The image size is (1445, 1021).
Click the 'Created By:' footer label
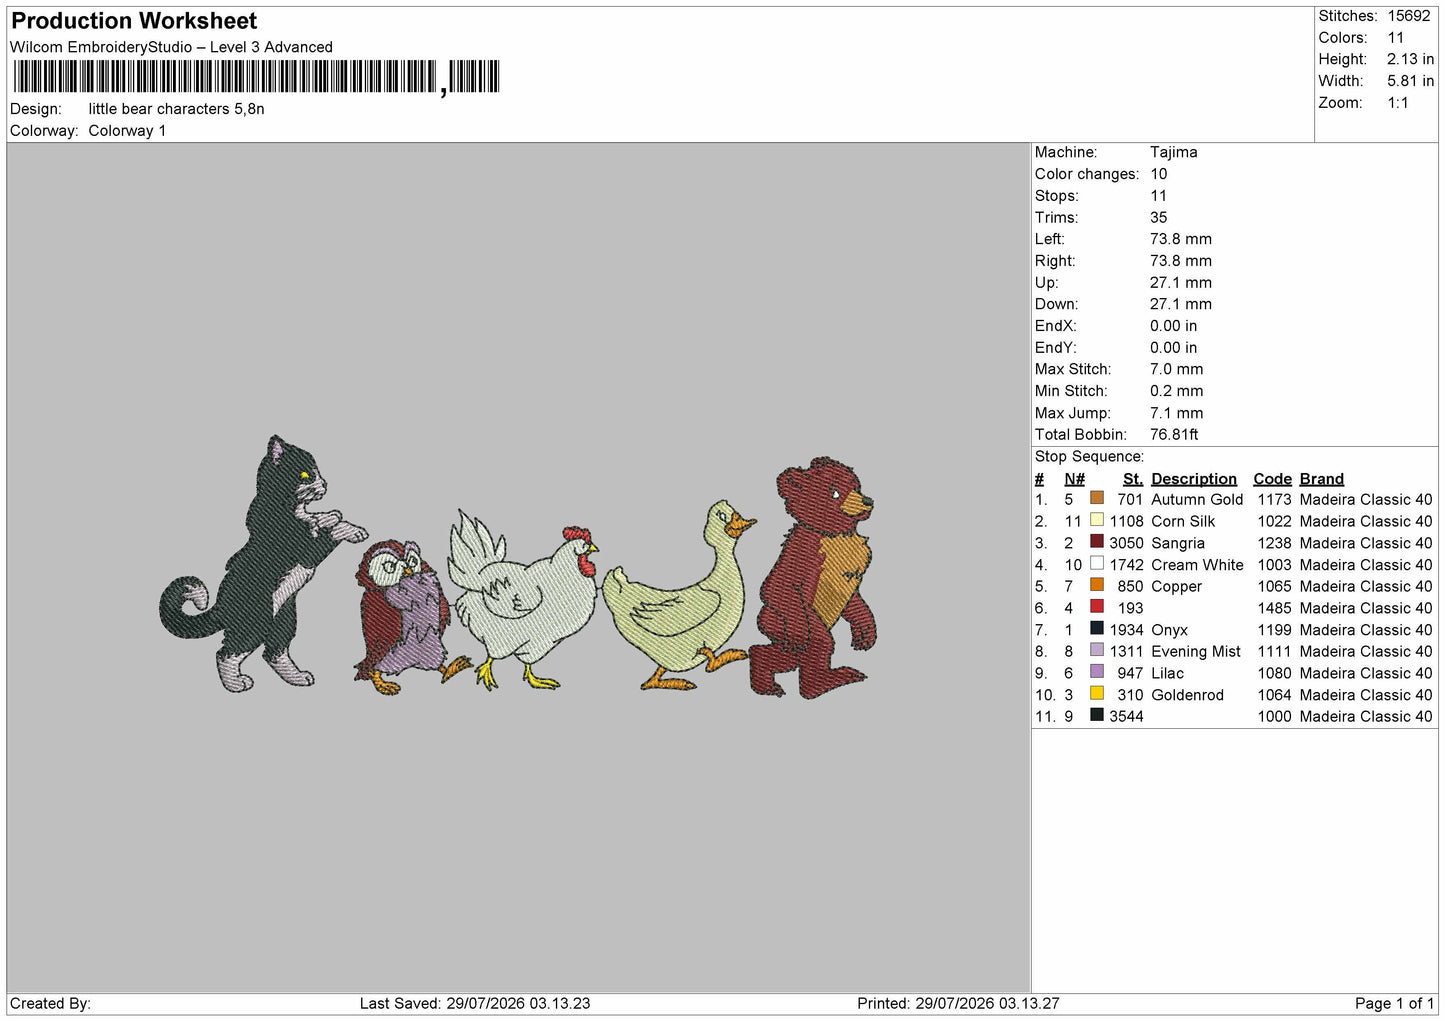[50, 1003]
